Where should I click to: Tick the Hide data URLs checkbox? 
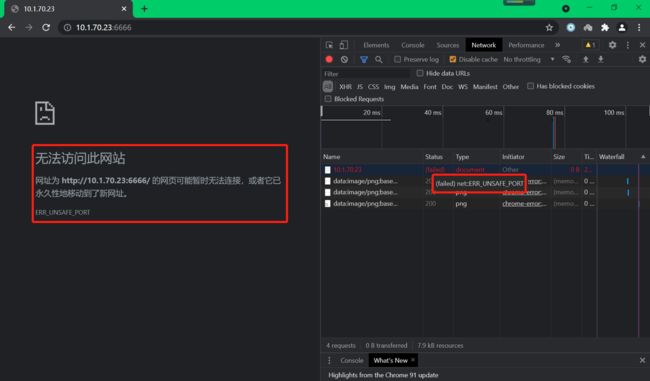pos(420,73)
